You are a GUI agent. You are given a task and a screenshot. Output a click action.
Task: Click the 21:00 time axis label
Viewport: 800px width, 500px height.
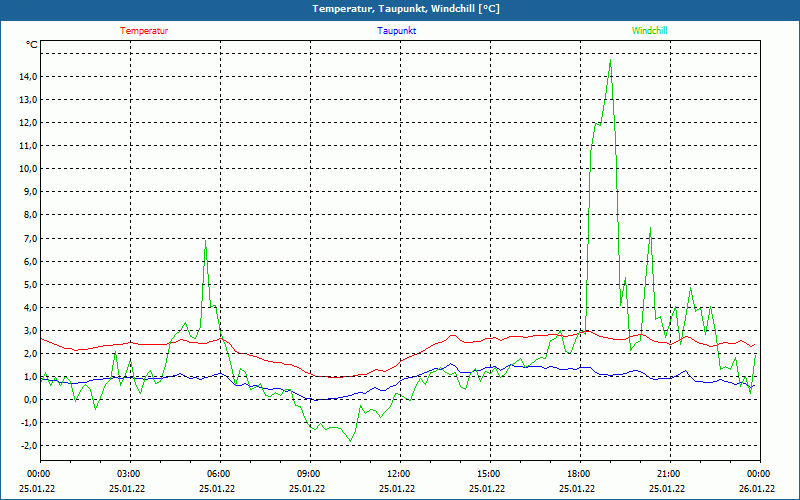coord(668,474)
